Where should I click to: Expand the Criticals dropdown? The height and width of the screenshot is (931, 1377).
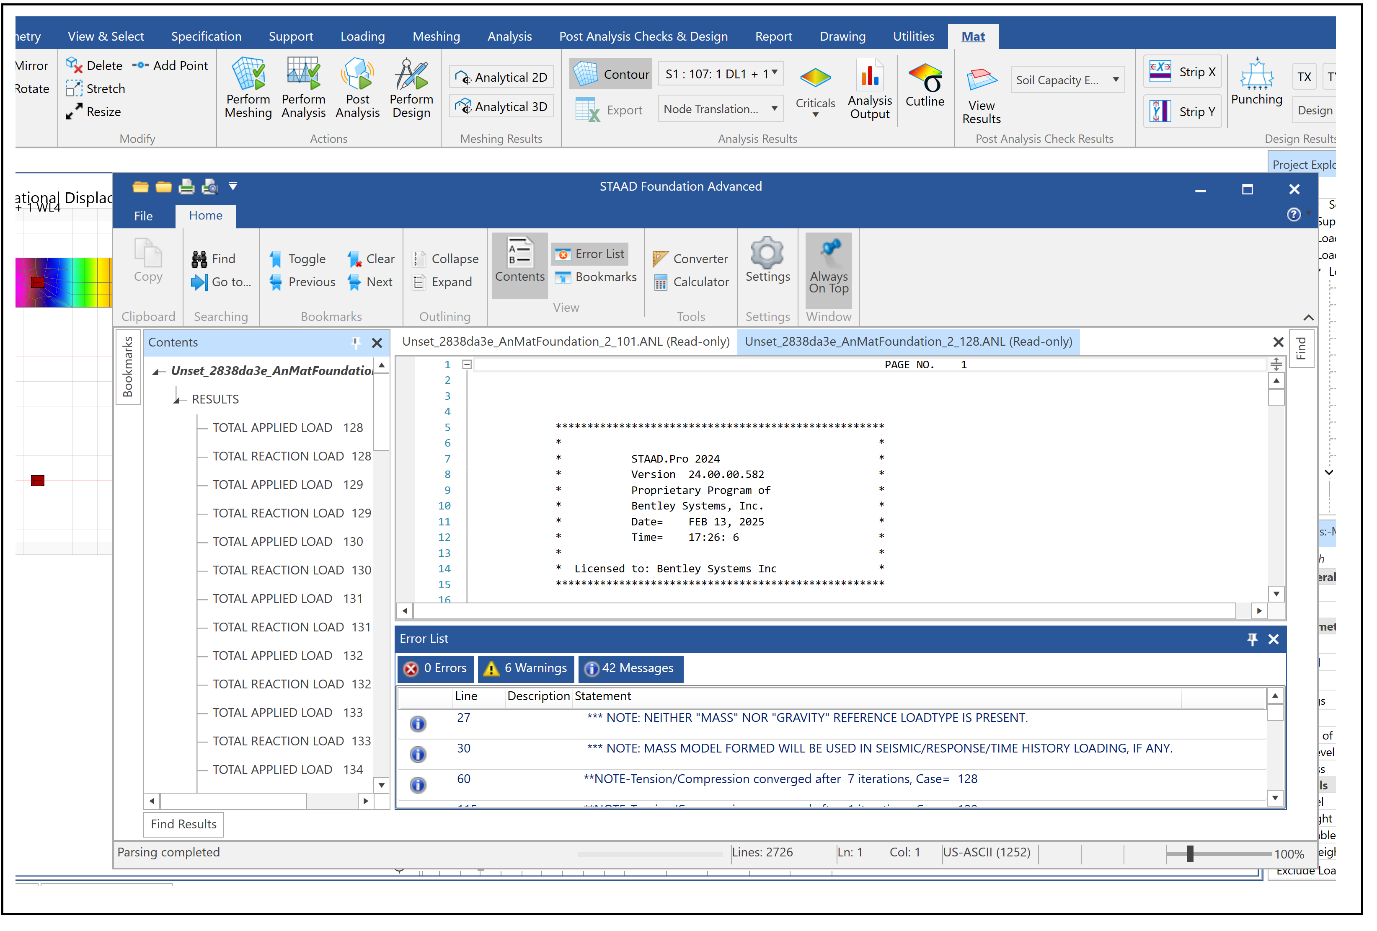pyautogui.click(x=815, y=115)
